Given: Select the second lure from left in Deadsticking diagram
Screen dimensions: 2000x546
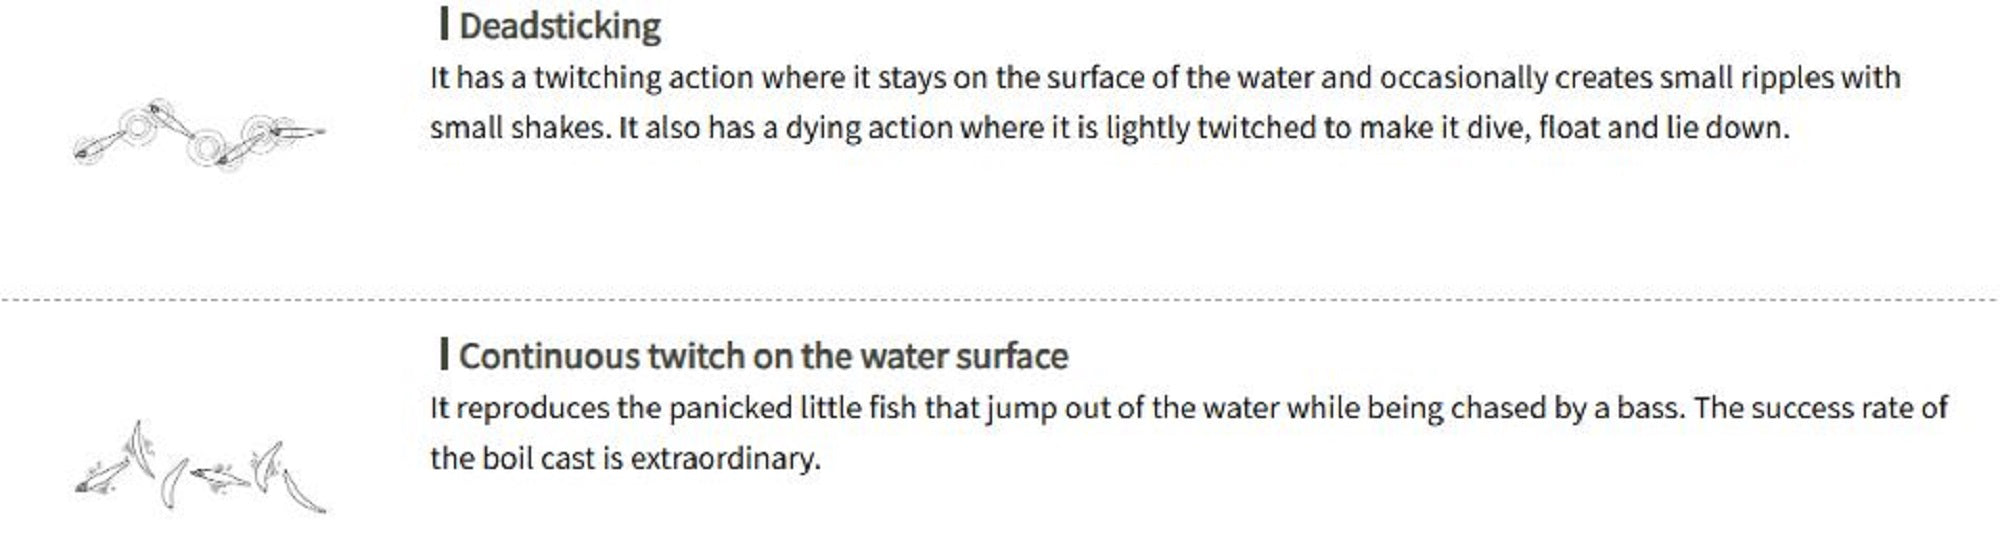Looking at the screenshot, I should pos(172,120).
